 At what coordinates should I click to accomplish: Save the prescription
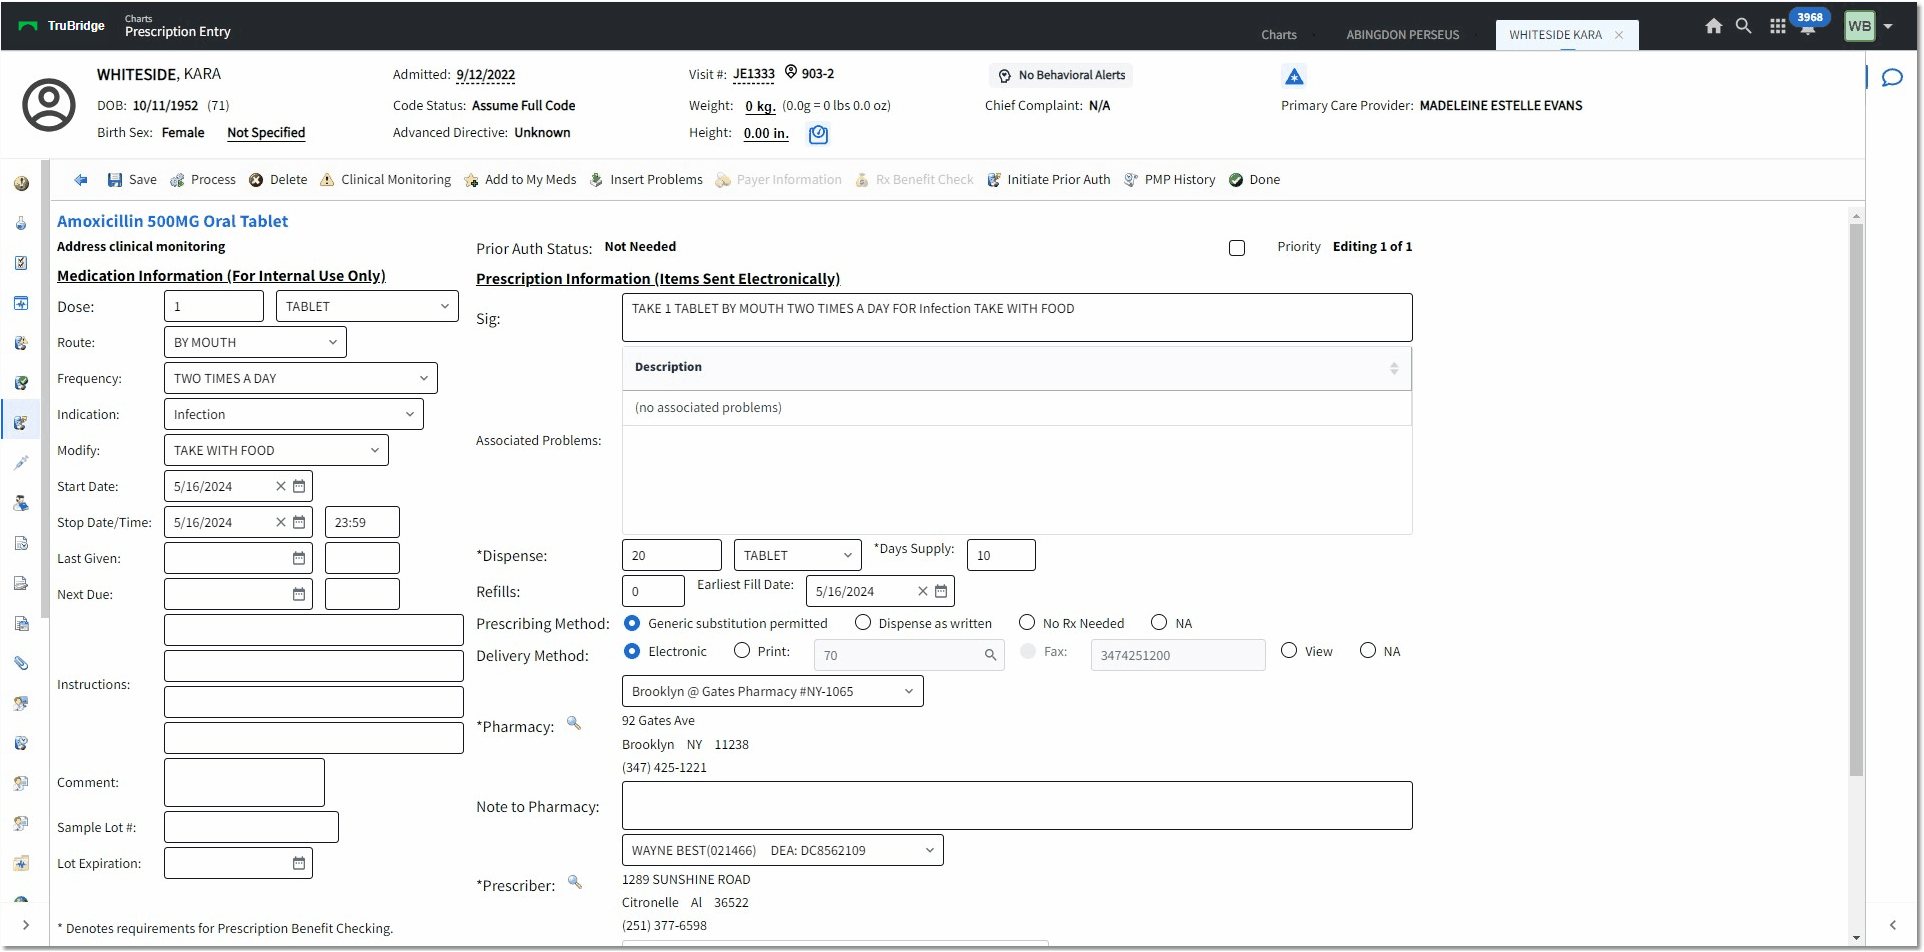click(132, 180)
